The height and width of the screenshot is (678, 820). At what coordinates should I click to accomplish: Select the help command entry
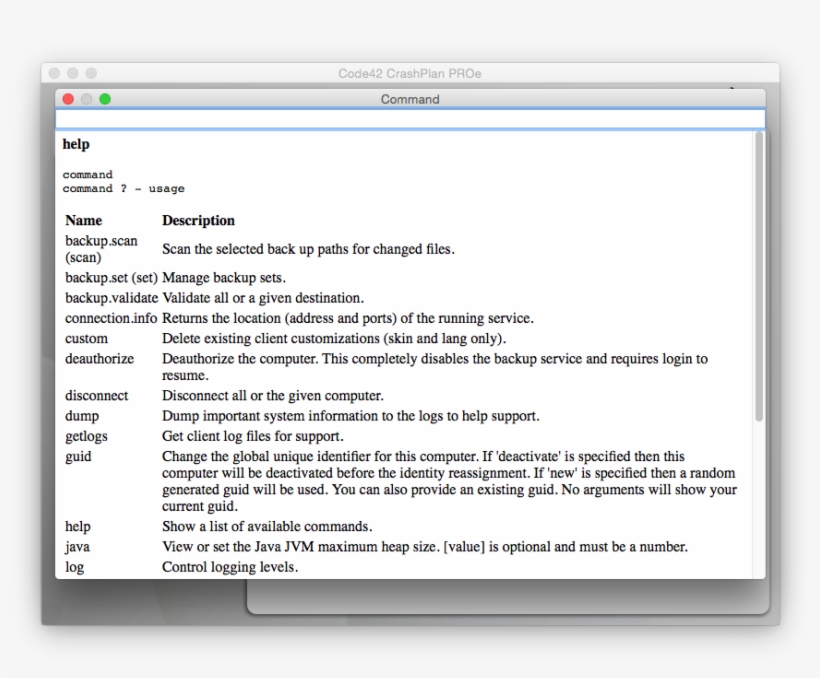[78, 526]
